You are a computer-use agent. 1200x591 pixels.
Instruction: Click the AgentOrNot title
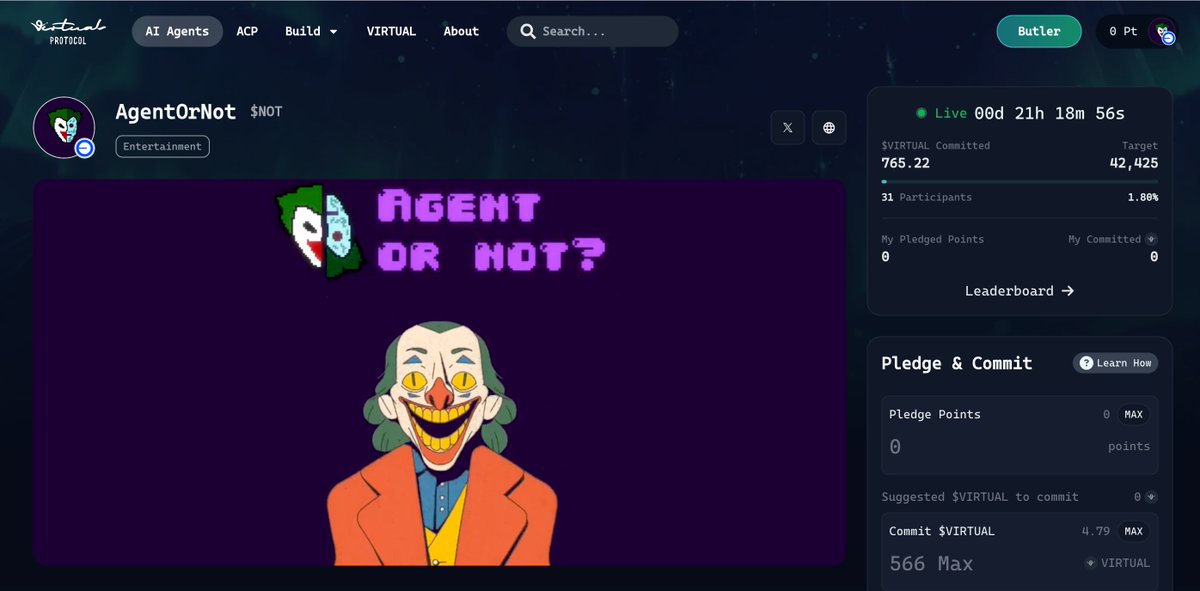tap(178, 112)
